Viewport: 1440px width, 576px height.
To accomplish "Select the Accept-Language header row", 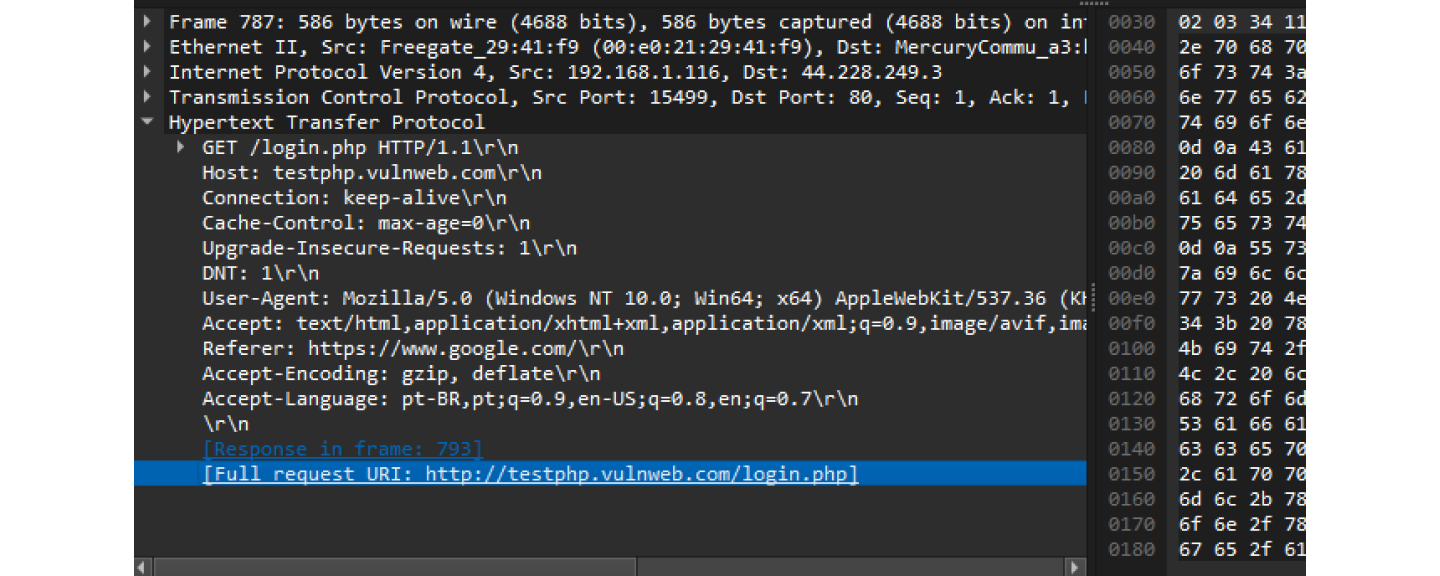I will pos(530,399).
